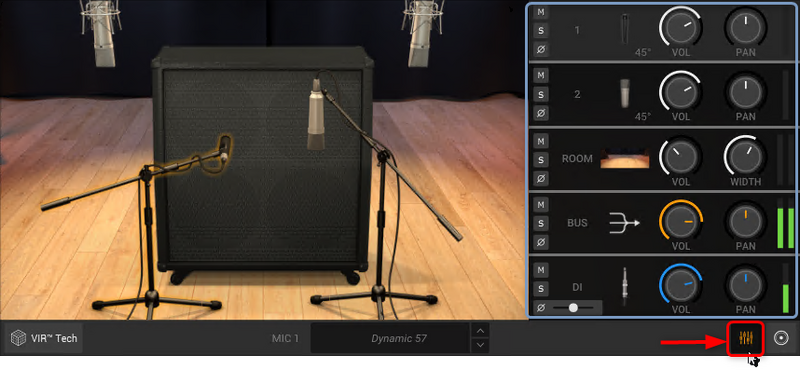Select the condenser mic on right stand
This screenshot has height=383, width=800.
pos(316,115)
